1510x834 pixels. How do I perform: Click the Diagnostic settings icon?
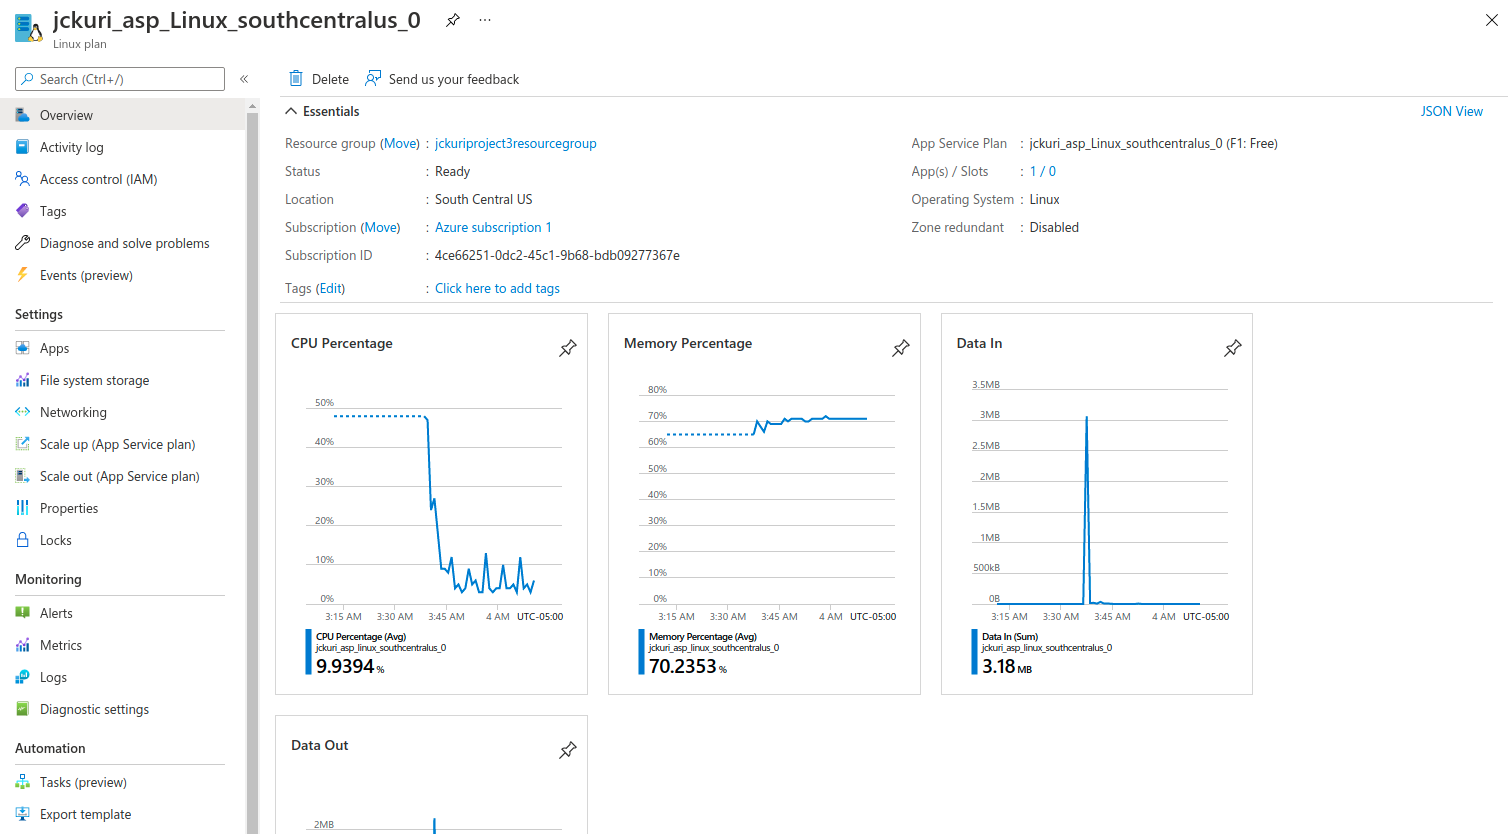coord(22,709)
